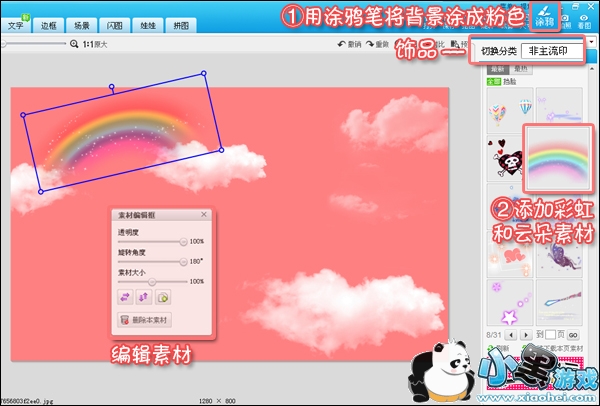Go to next materials page
The height and width of the screenshot is (406, 600).
coord(527,335)
